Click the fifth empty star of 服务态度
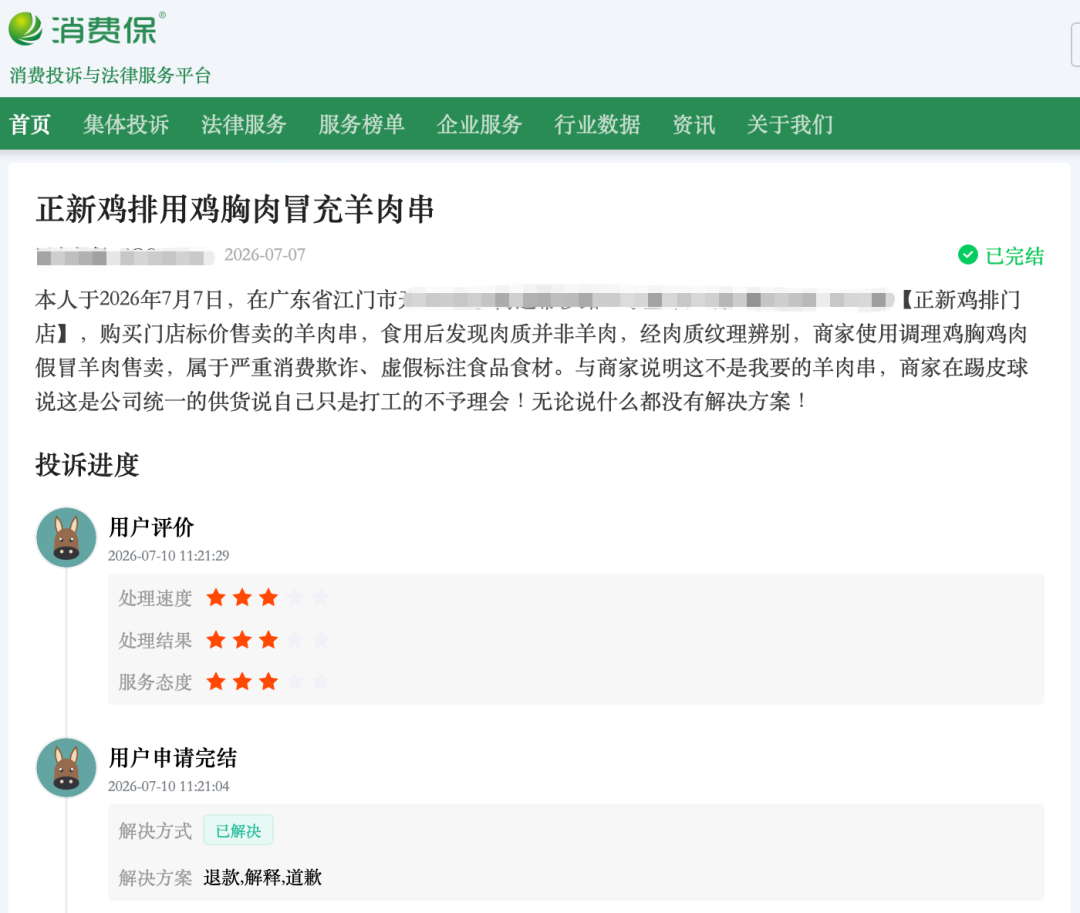This screenshot has width=1080, height=913. pos(321,682)
